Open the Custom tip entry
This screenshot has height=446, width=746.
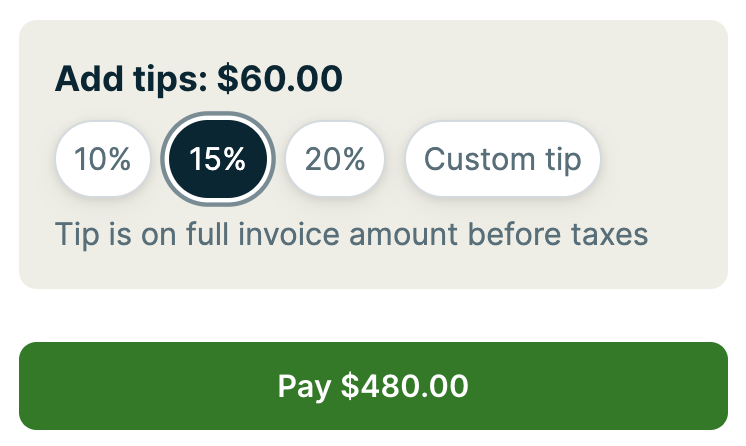[x=502, y=159]
